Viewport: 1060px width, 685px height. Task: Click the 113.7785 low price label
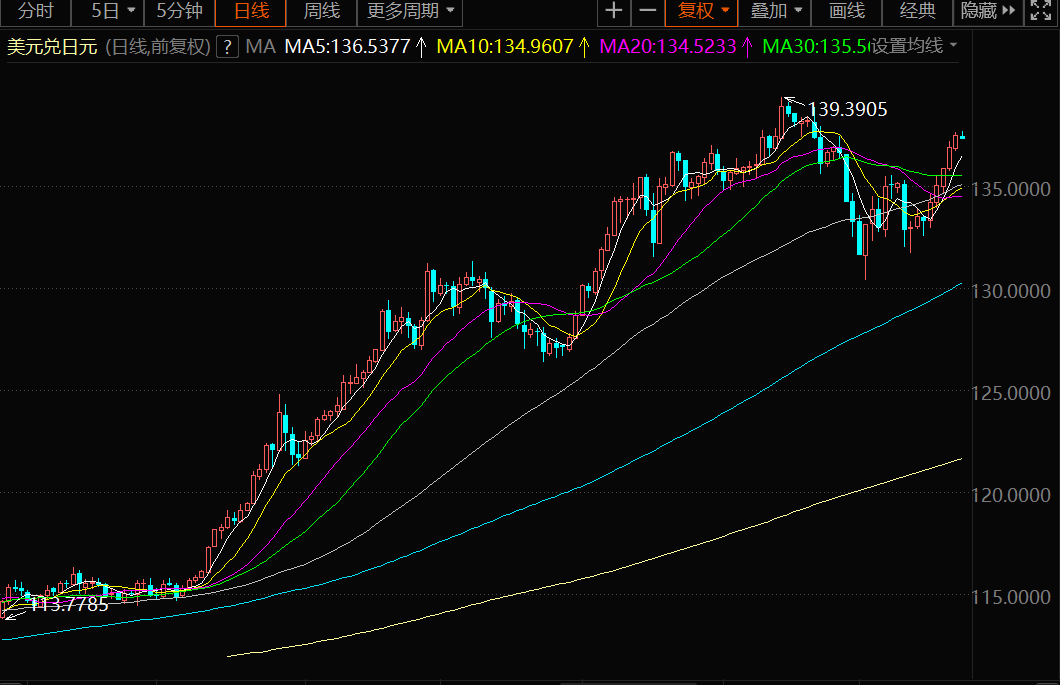69,605
